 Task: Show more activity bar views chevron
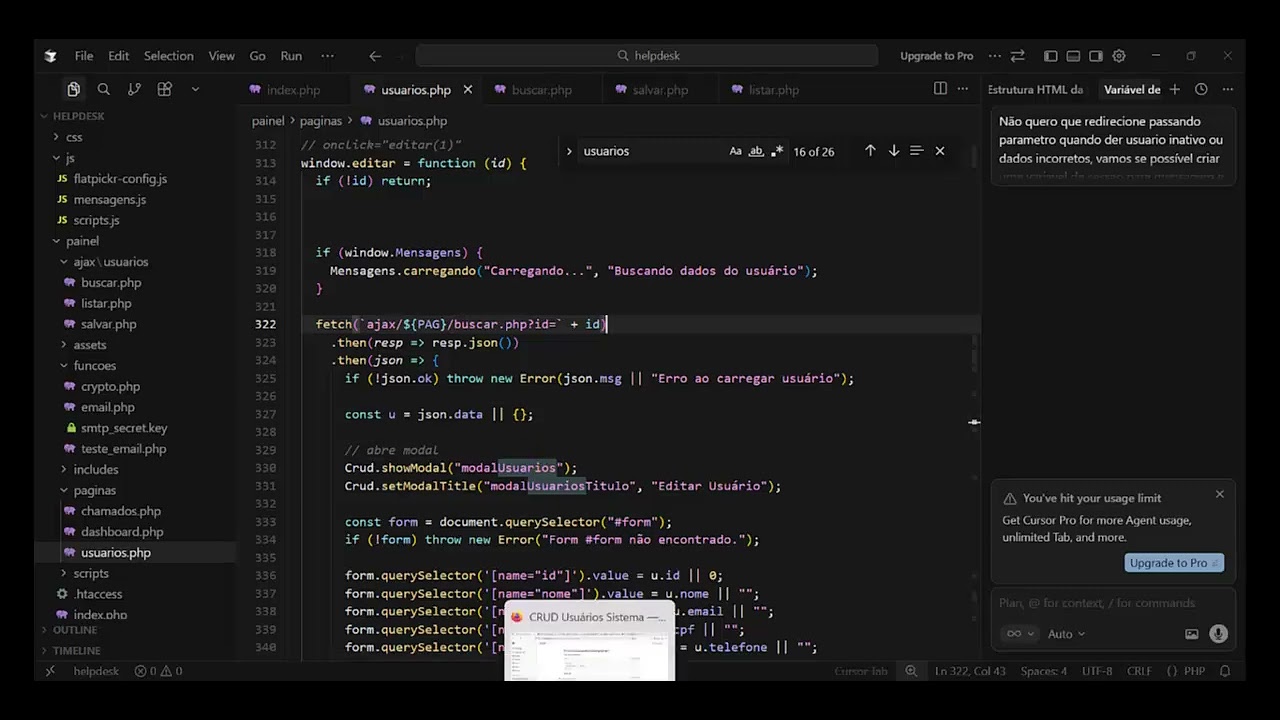click(195, 89)
